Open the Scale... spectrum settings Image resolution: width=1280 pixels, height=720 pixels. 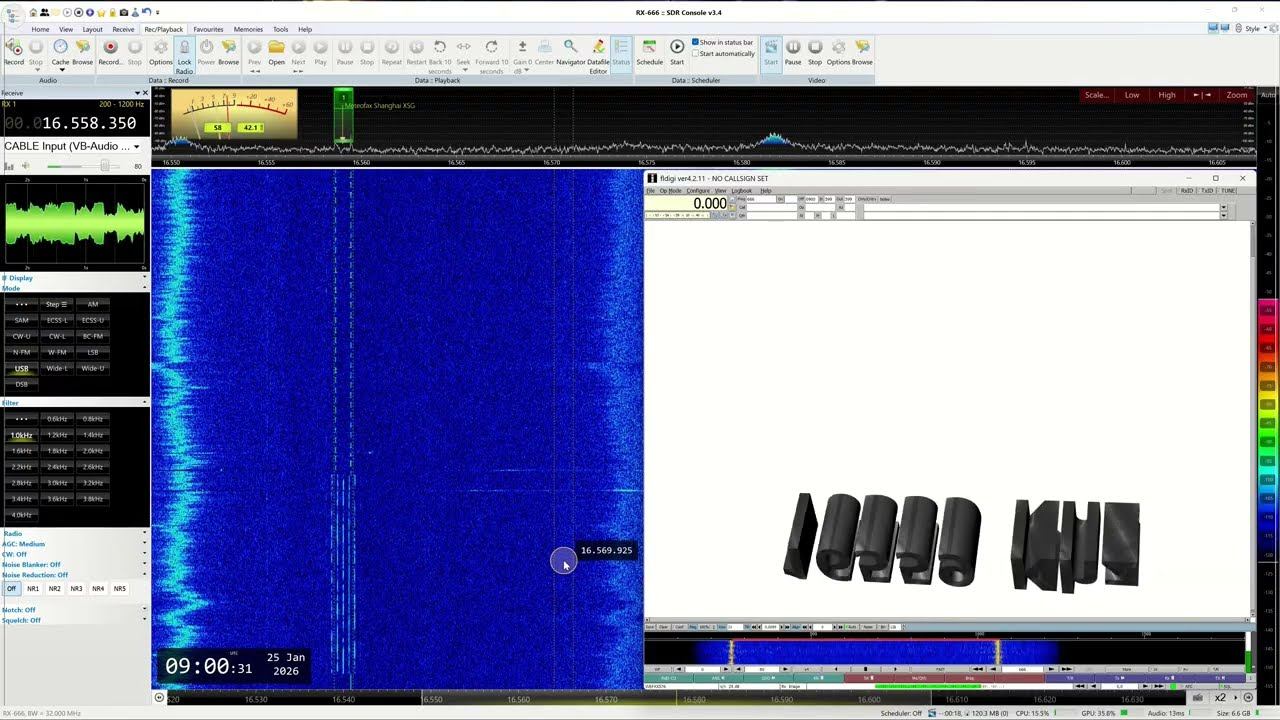[1096, 95]
